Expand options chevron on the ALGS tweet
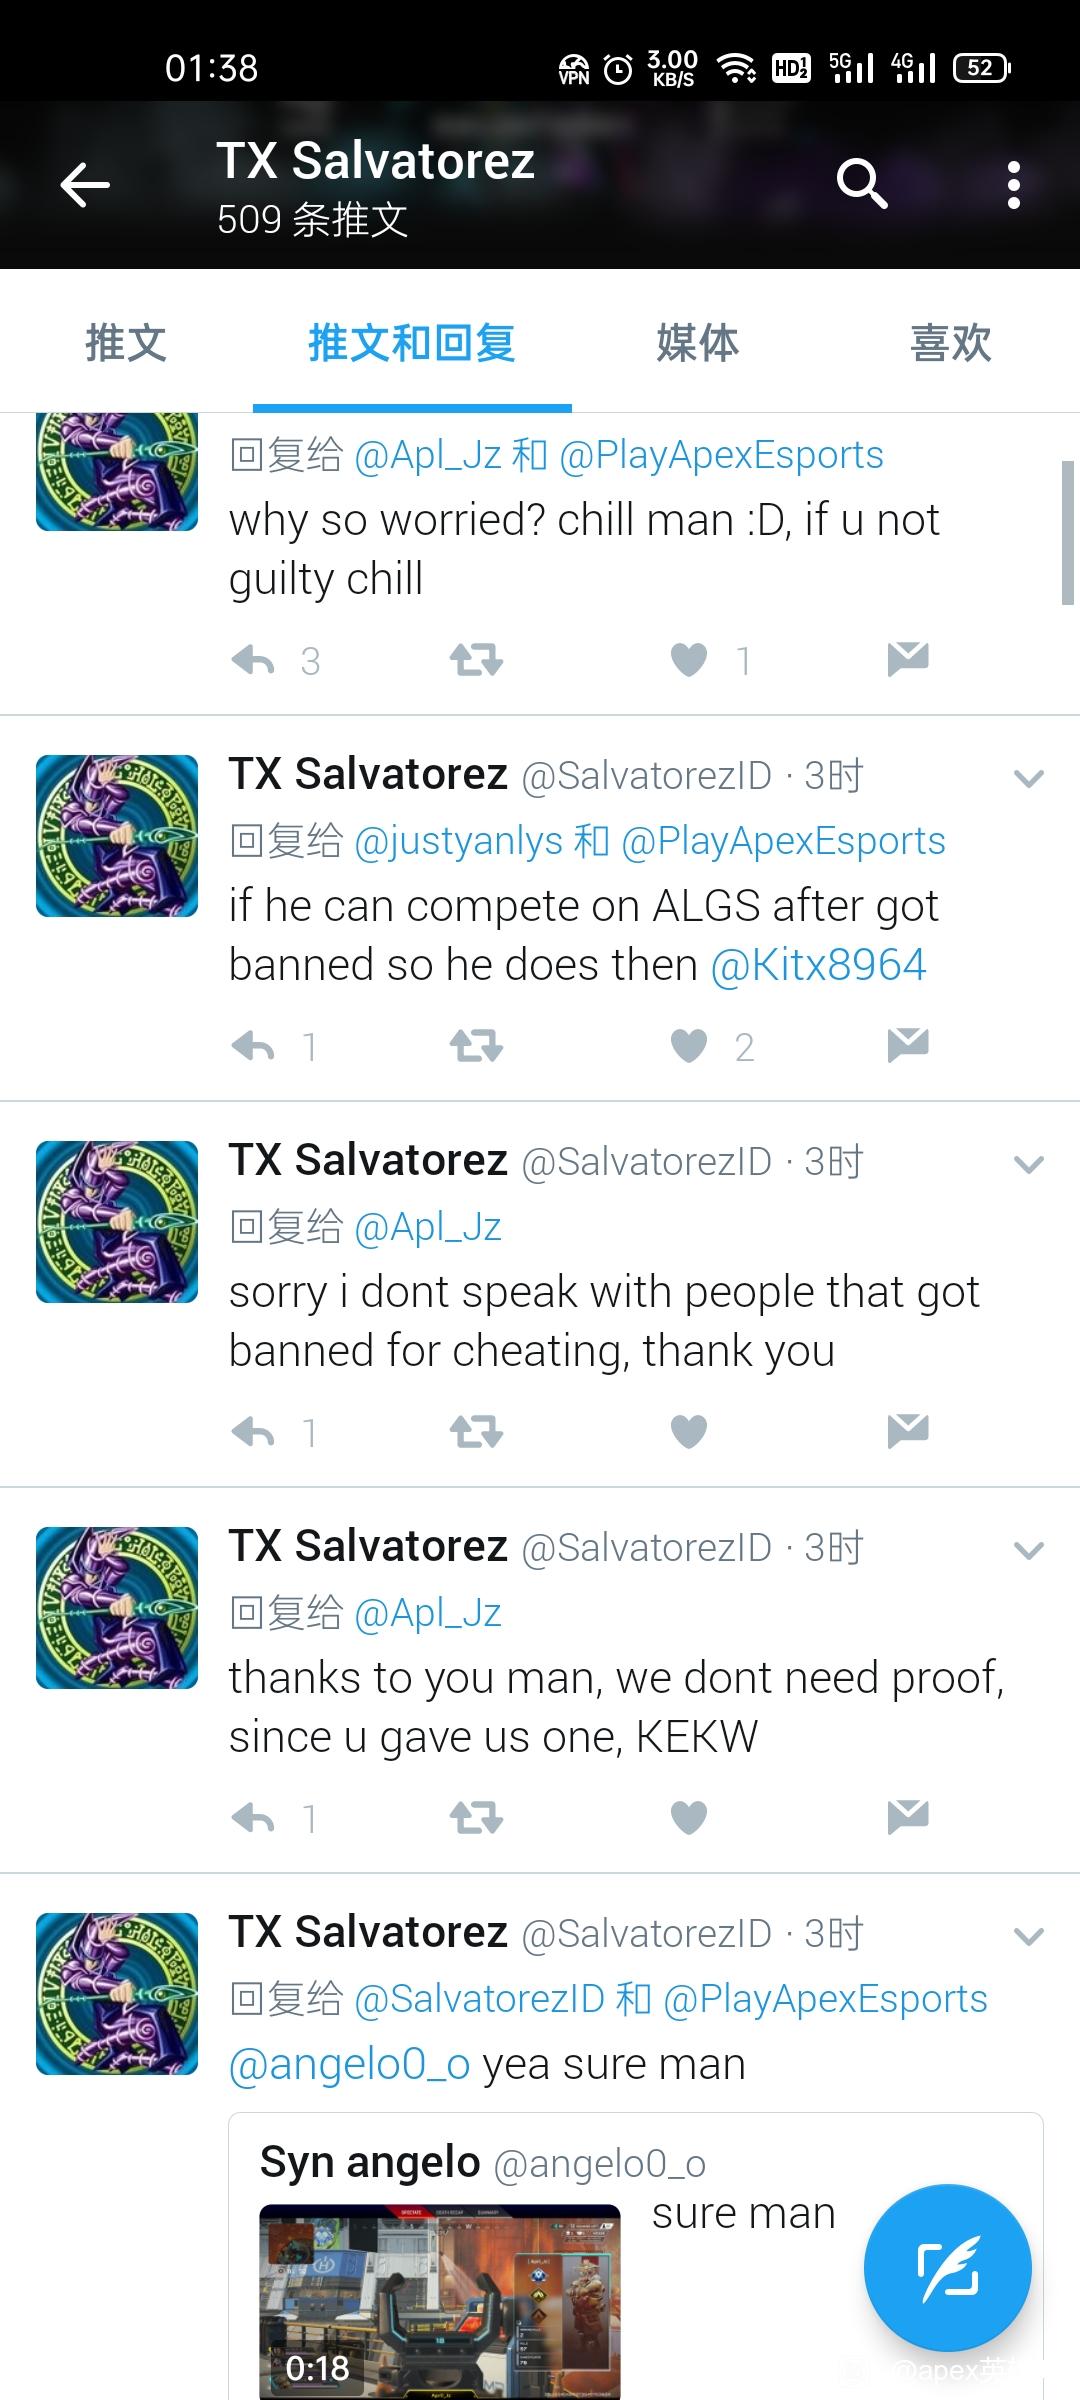This screenshot has width=1080, height=2400. tap(1029, 778)
